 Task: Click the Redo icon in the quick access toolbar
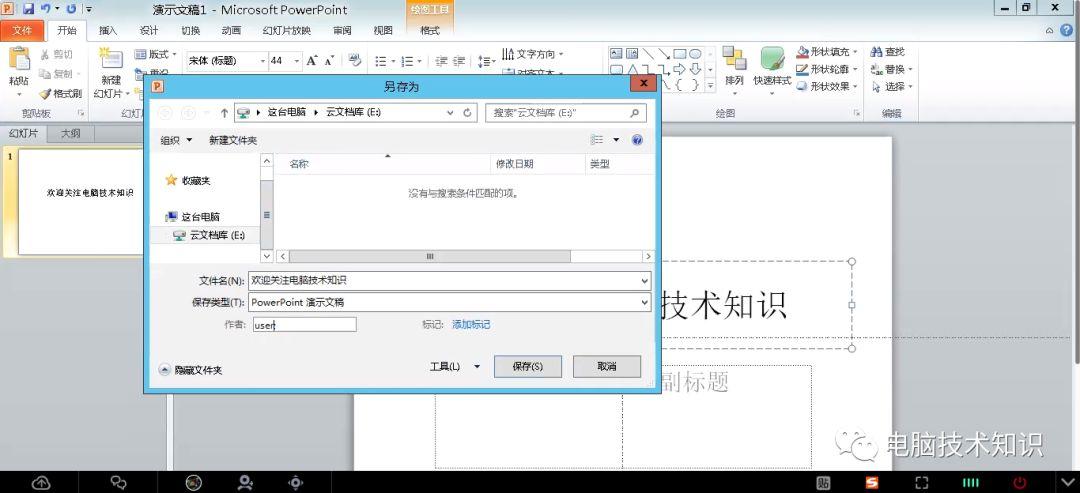[71, 9]
